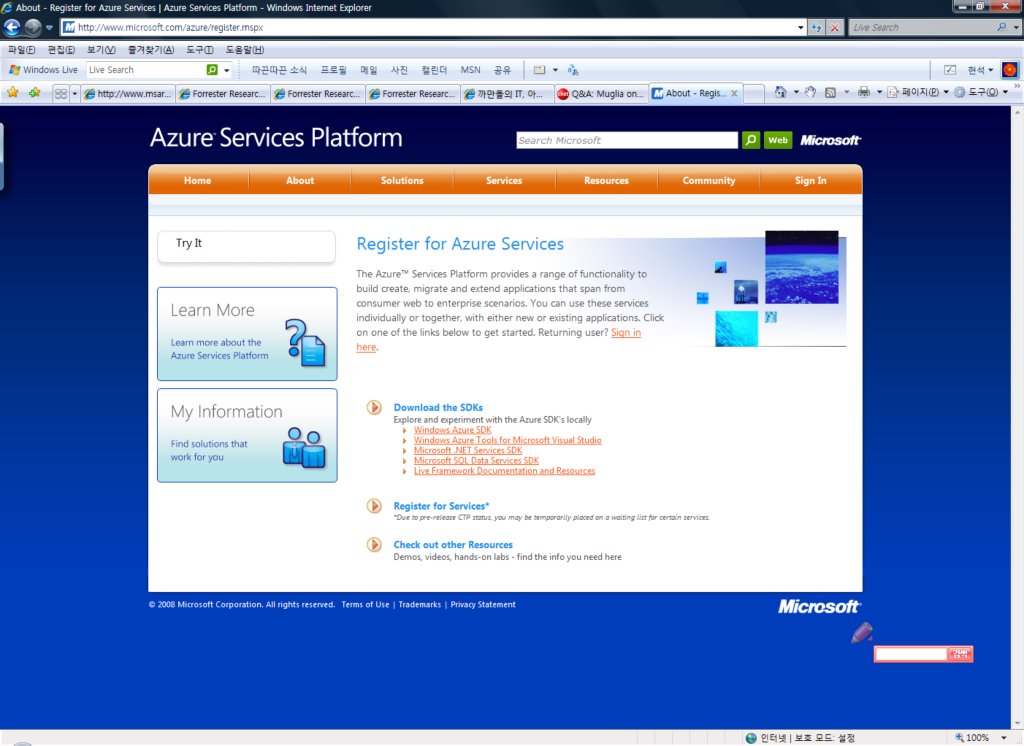Click the Windows Live logo button
The width and height of the screenshot is (1024, 746).
(43, 70)
